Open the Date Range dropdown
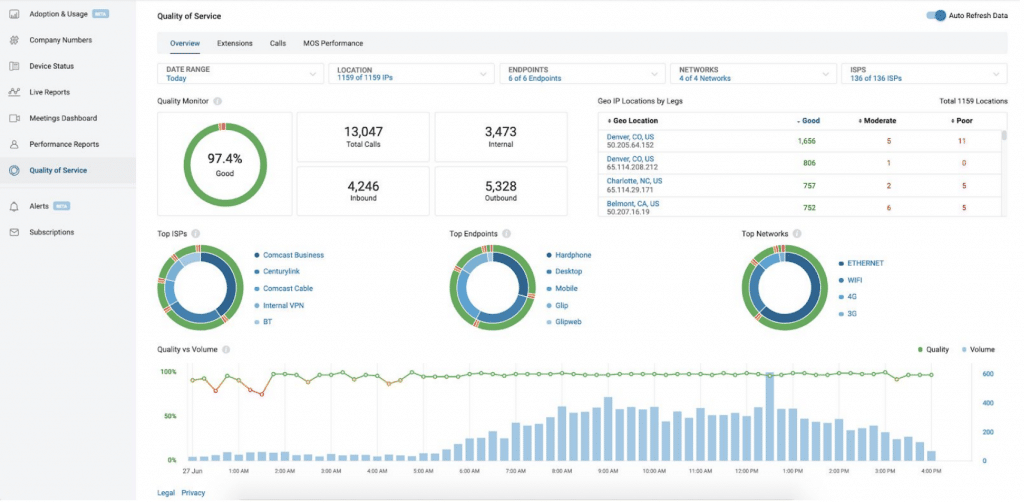 240,74
